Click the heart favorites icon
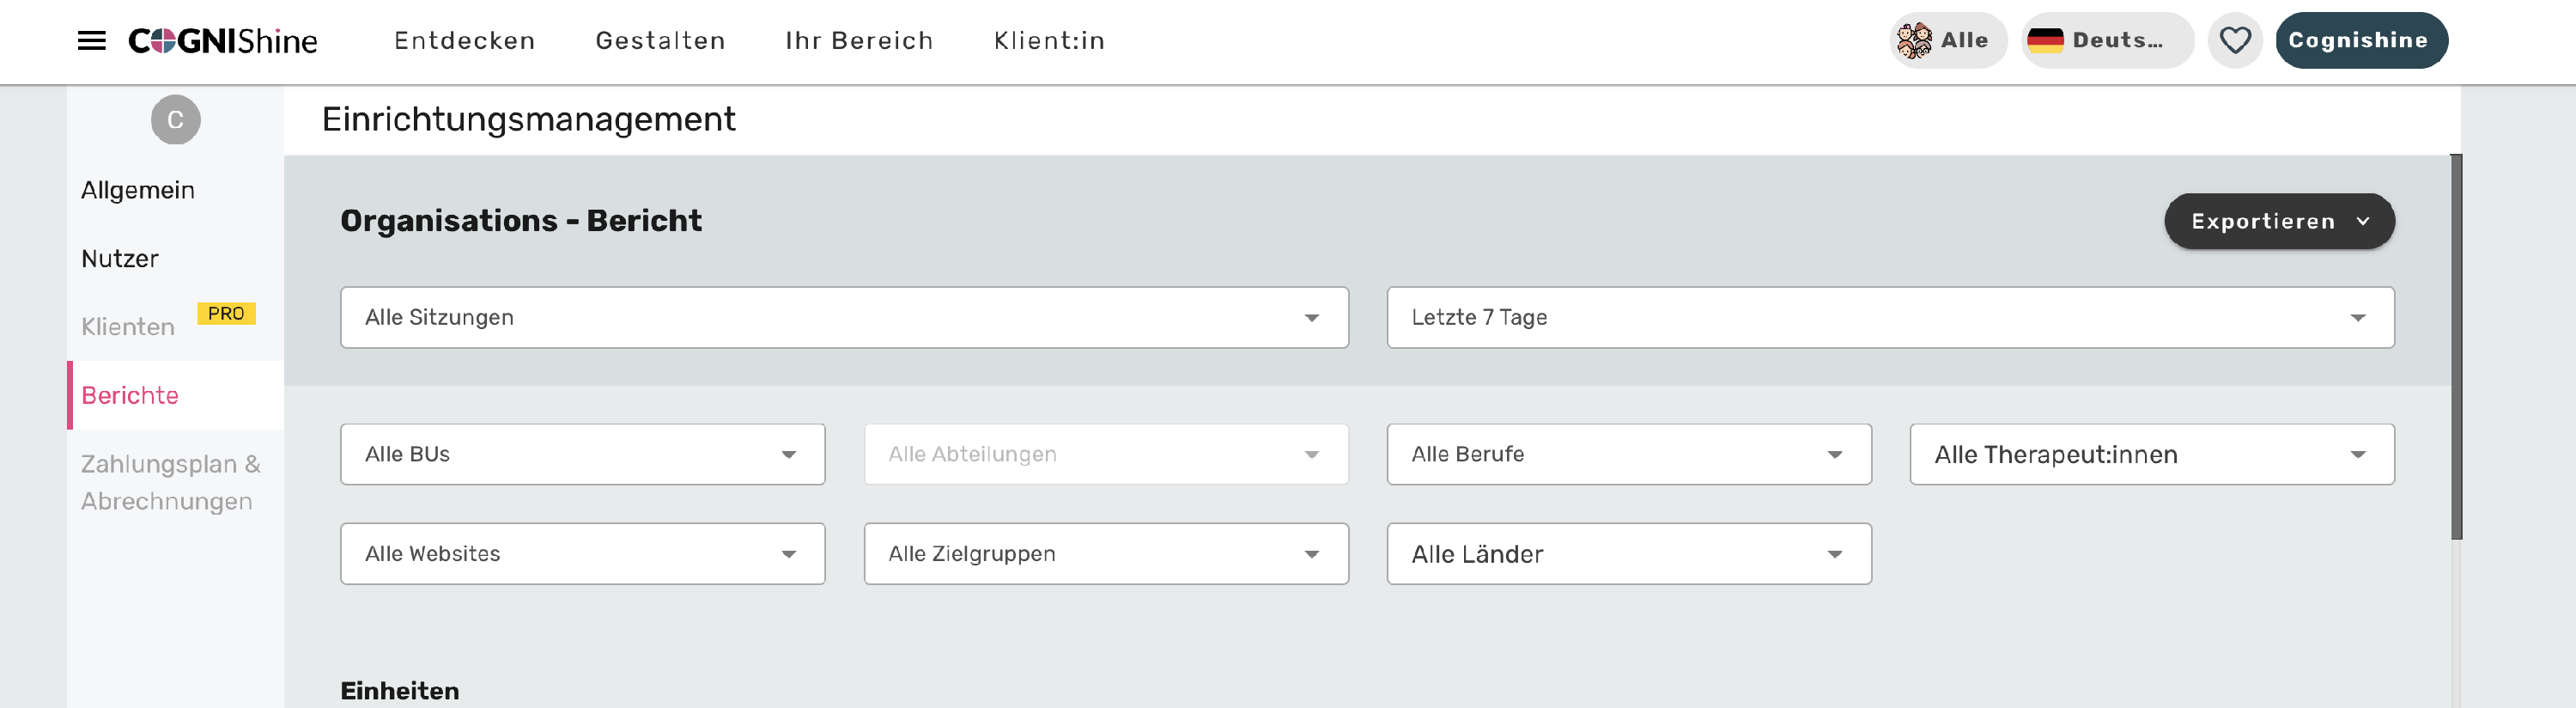The width and height of the screenshot is (2576, 708). click(x=2234, y=41)
